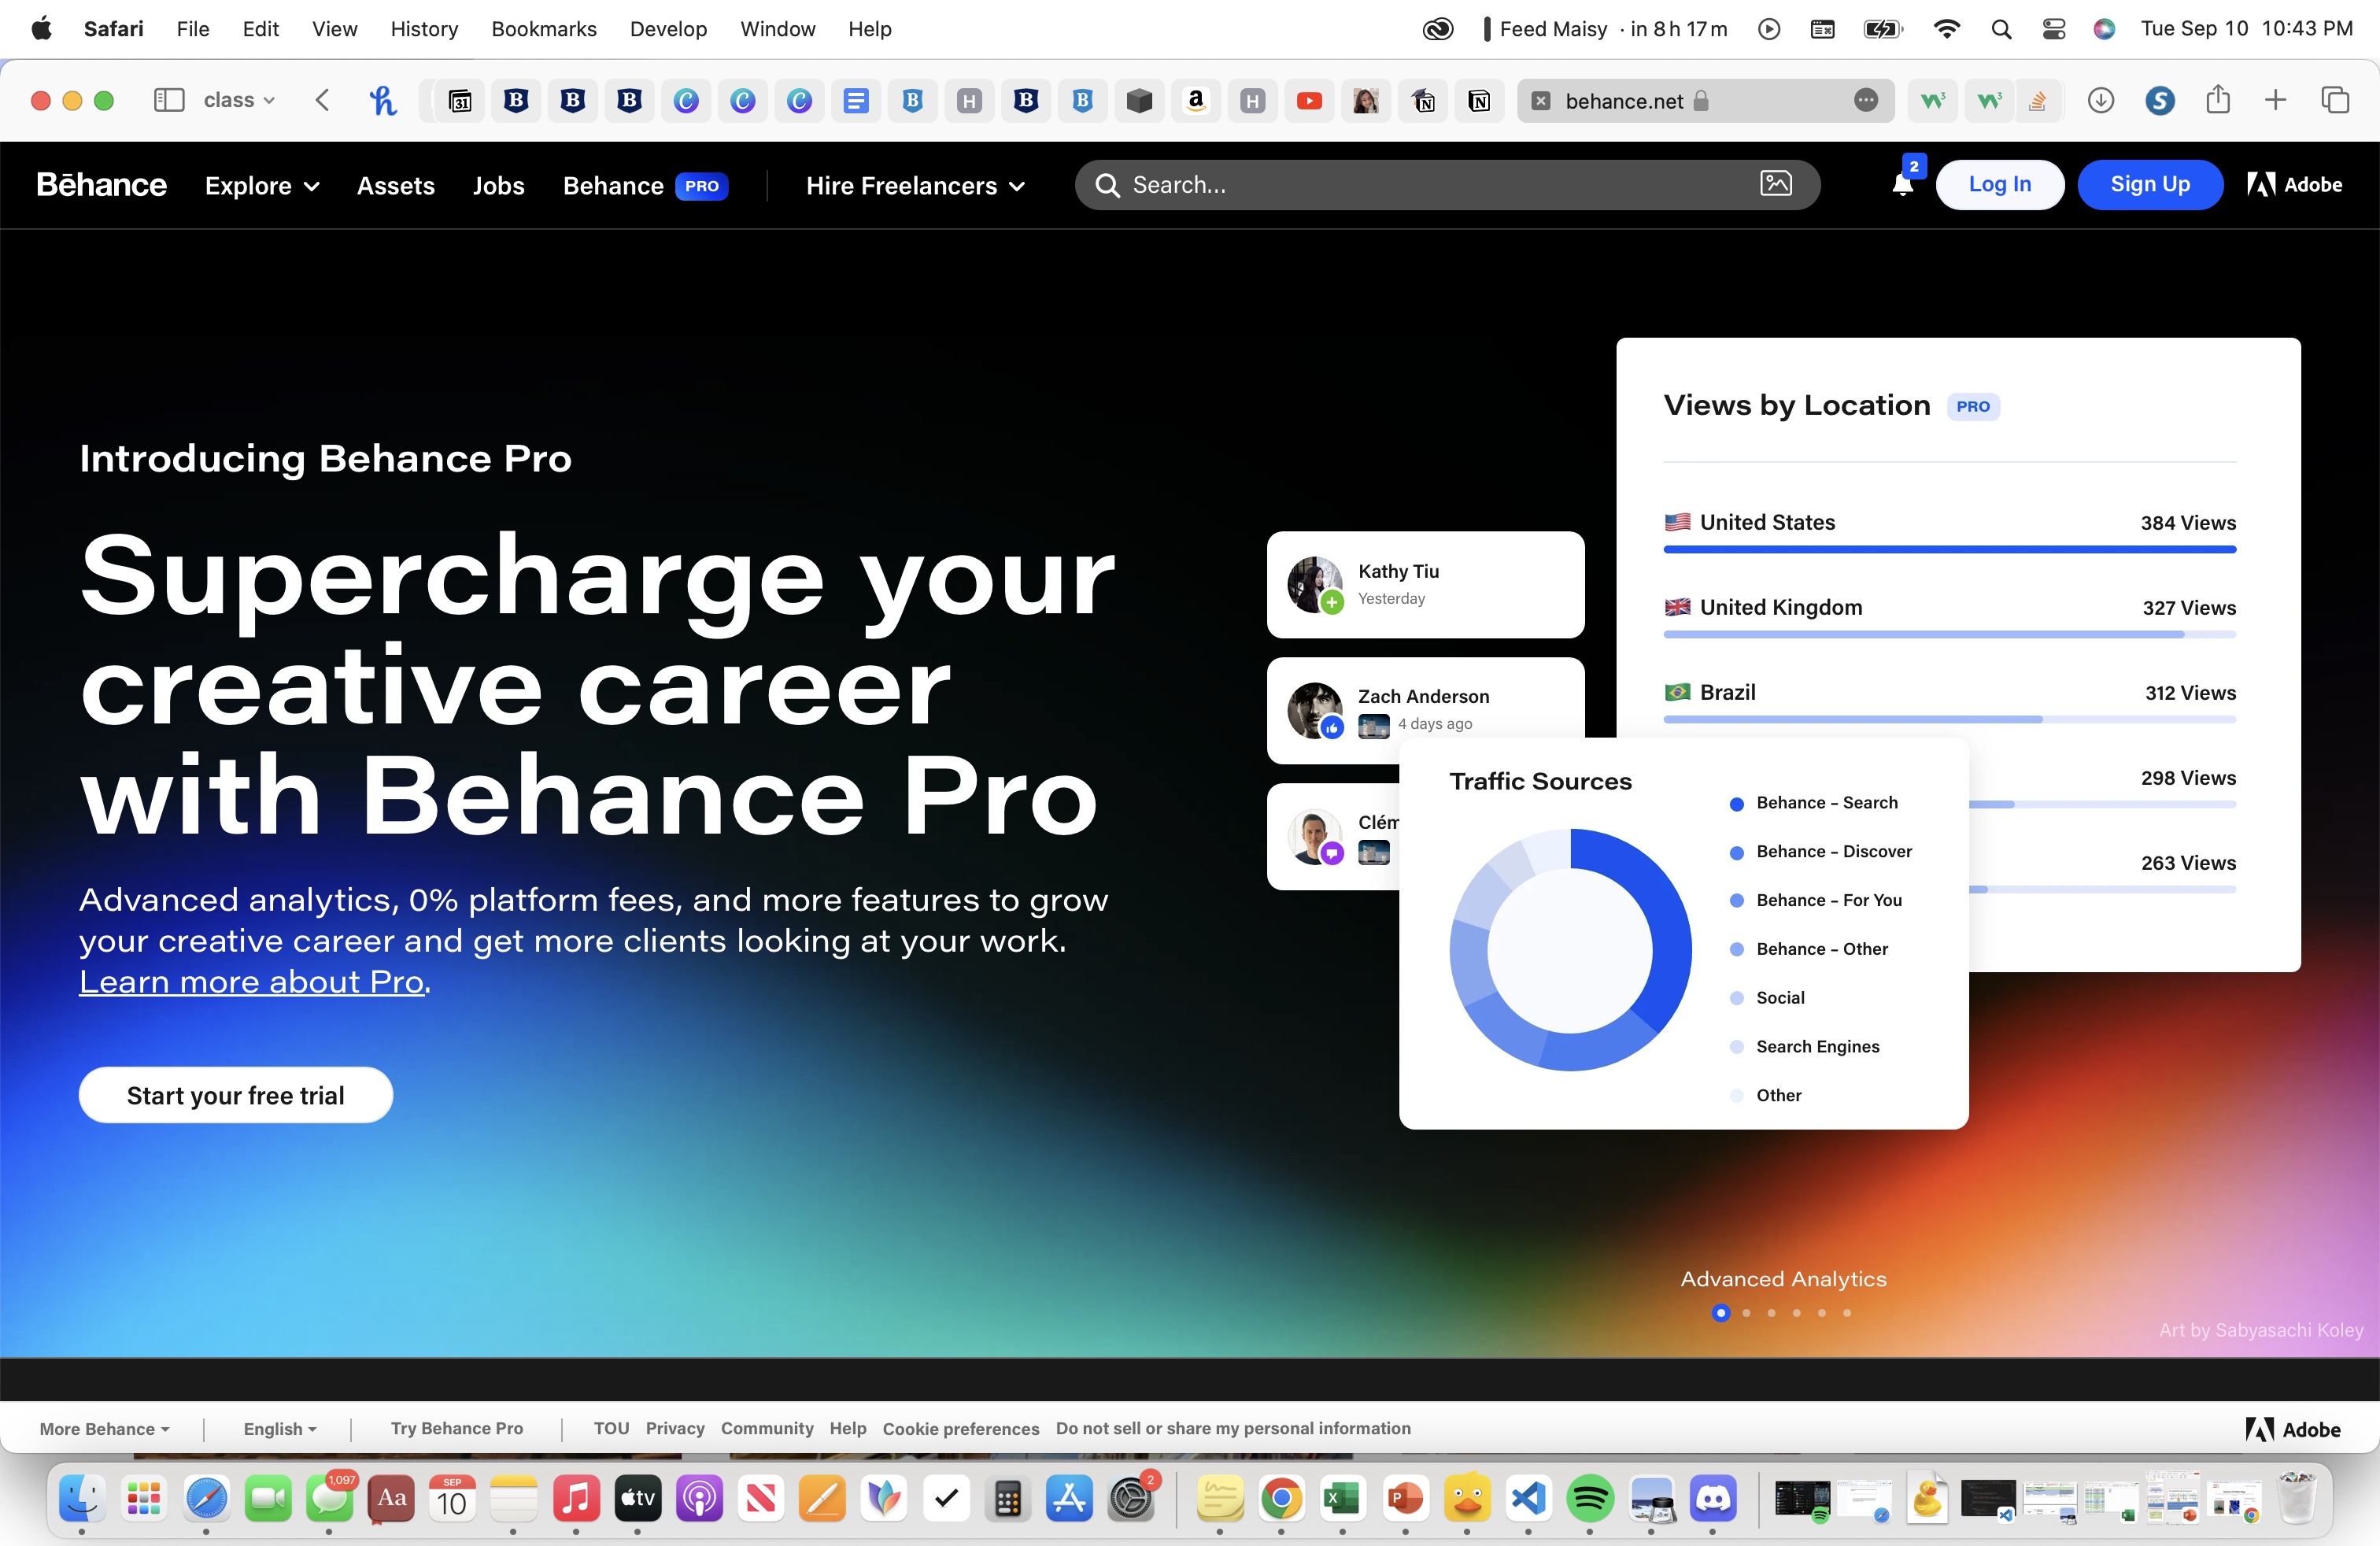2380x1546 pixels.
Task: Open Control Center from the menu bar
Action: (x=2054, y=29)
